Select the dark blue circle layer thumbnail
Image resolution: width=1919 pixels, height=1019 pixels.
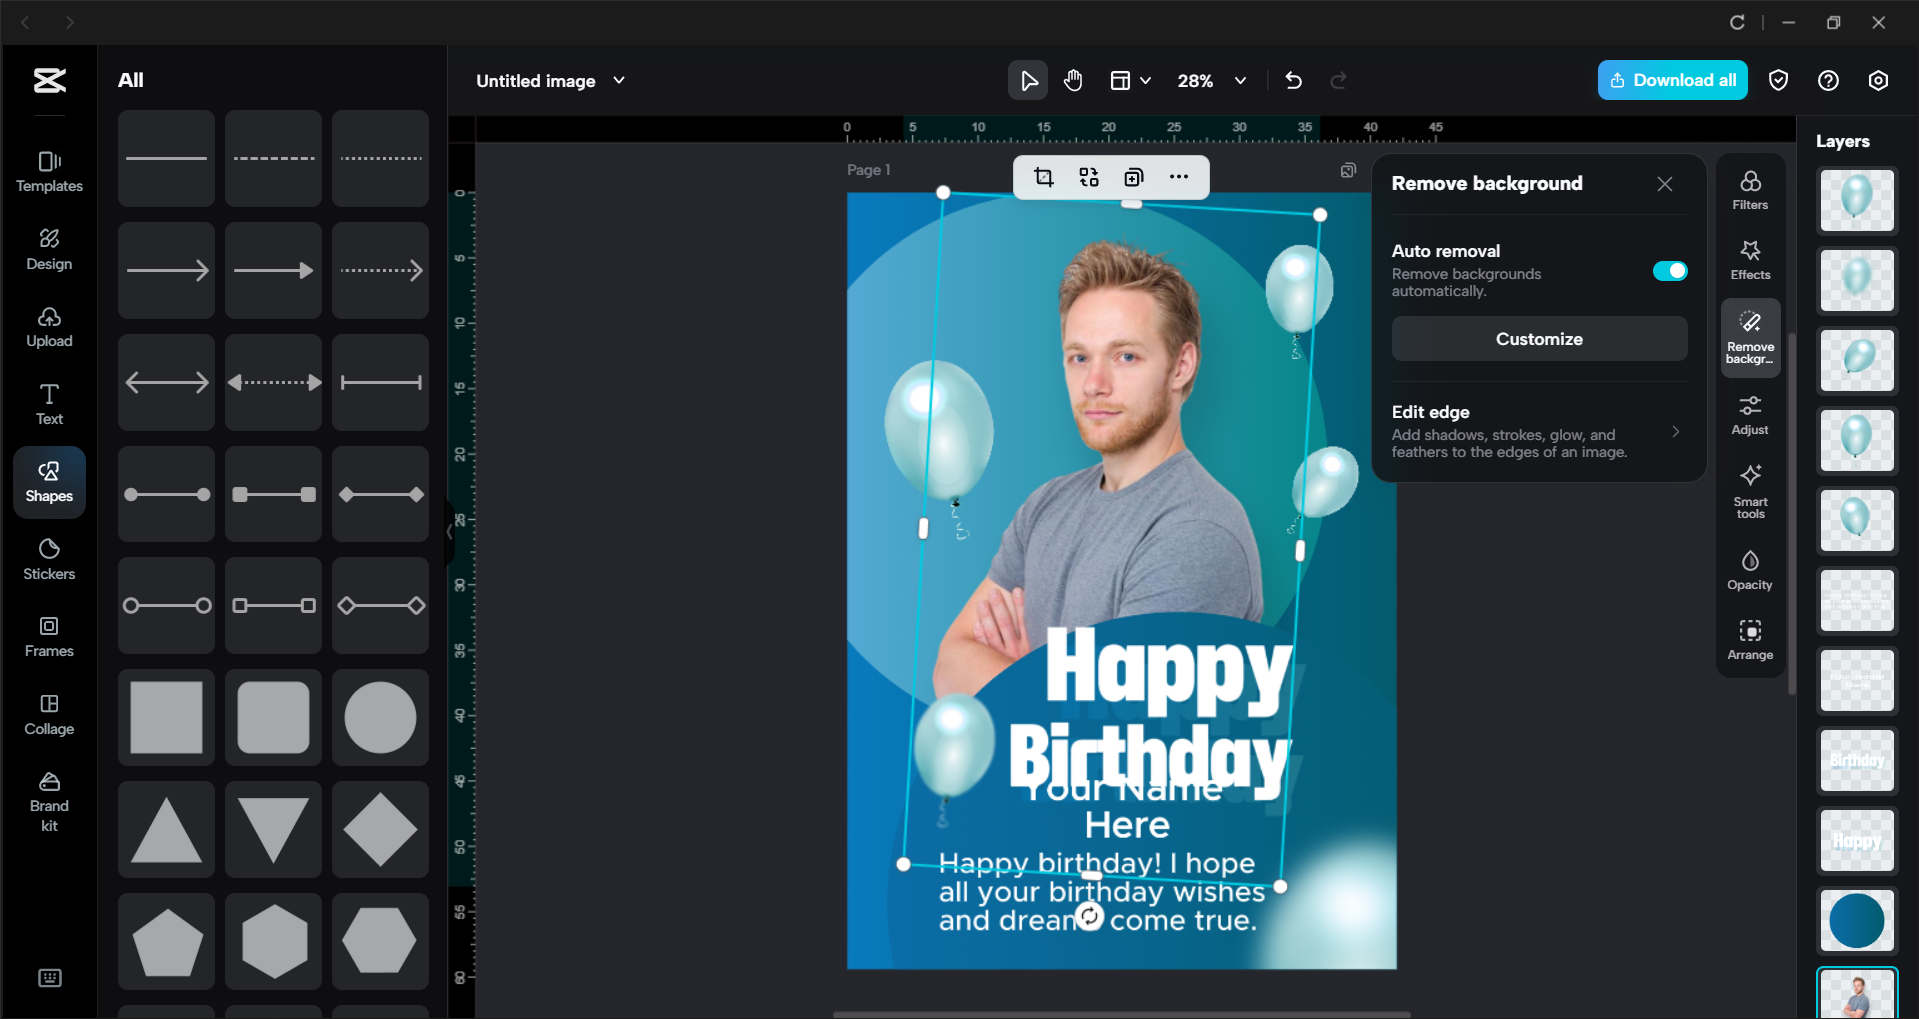1856,920
